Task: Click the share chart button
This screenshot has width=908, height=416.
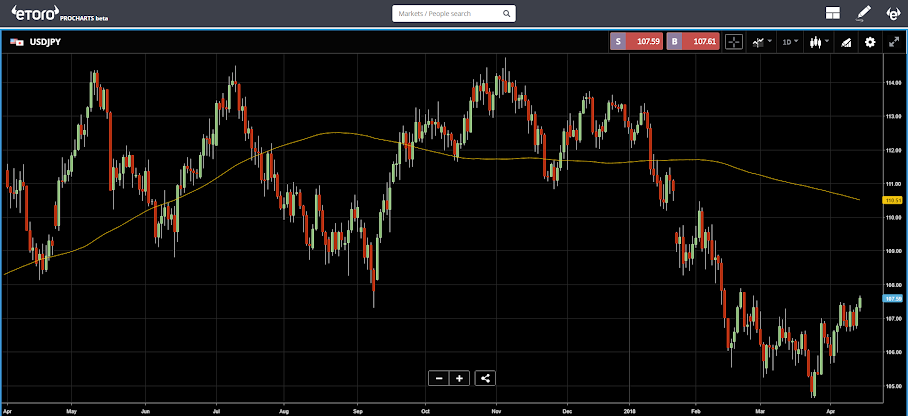Action: [485, 378]
